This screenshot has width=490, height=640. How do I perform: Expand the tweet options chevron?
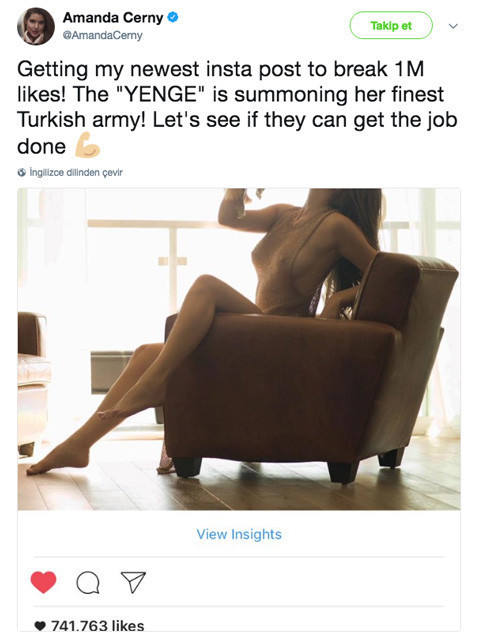click(453, 26)
